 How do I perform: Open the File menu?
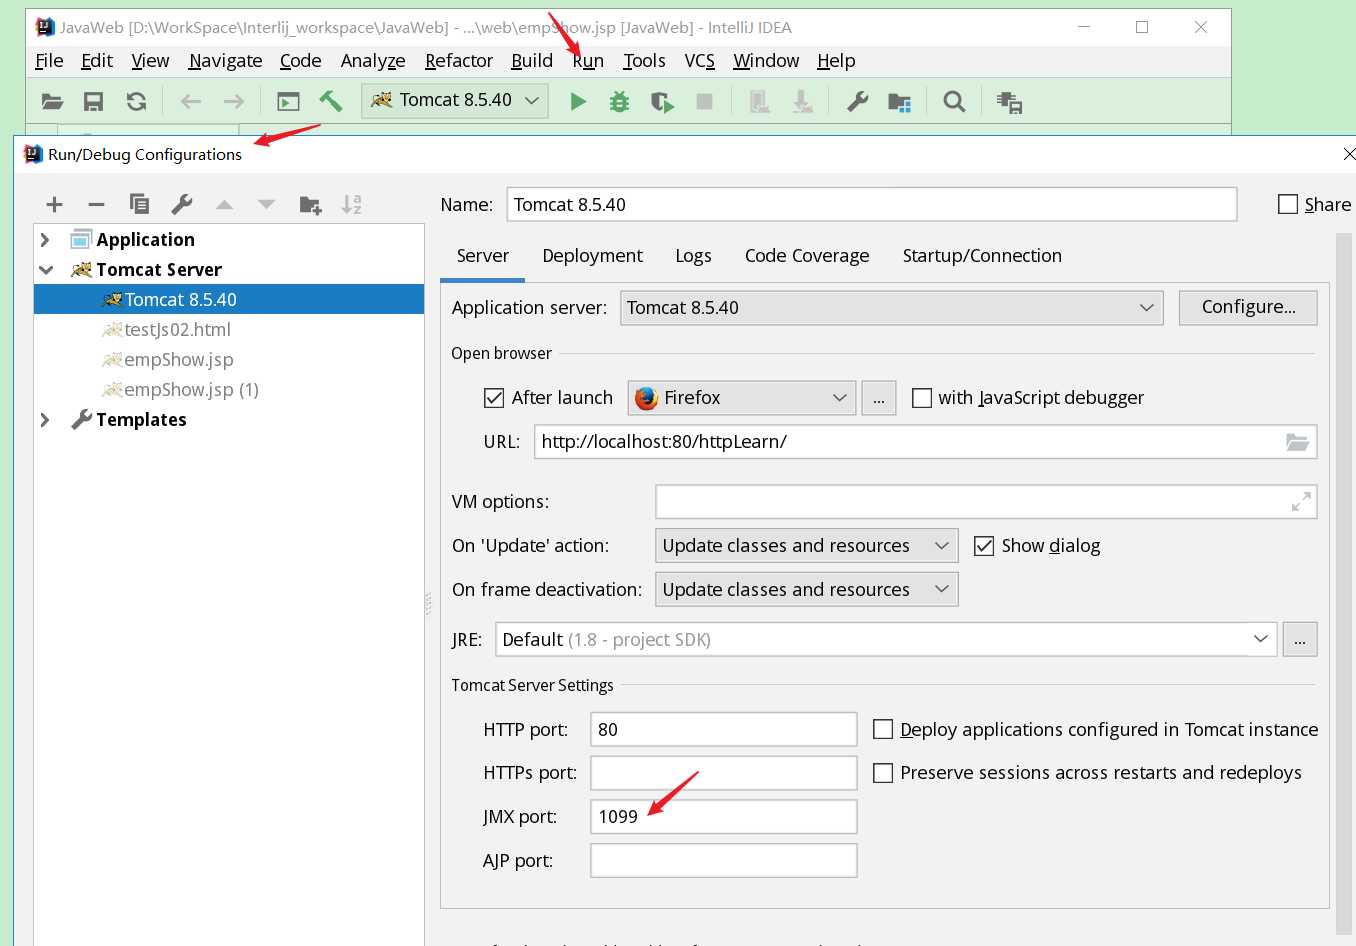pos(49,61)
